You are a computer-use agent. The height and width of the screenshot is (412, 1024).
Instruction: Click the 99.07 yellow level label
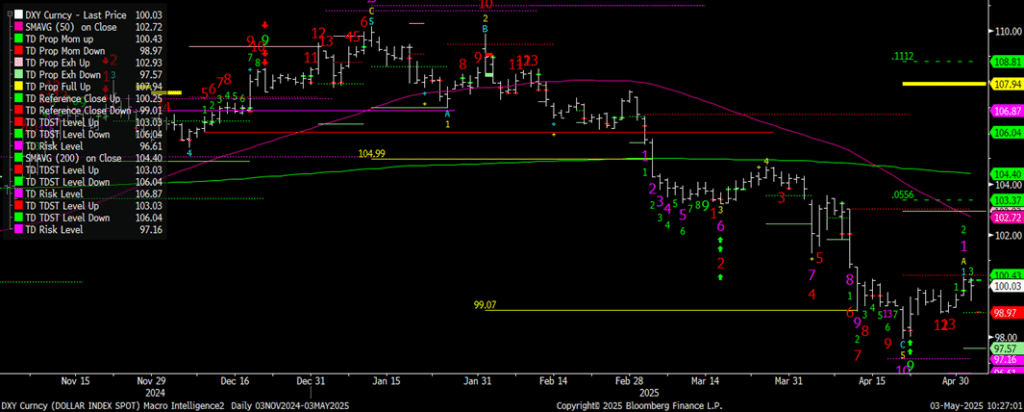pos(485,304)
